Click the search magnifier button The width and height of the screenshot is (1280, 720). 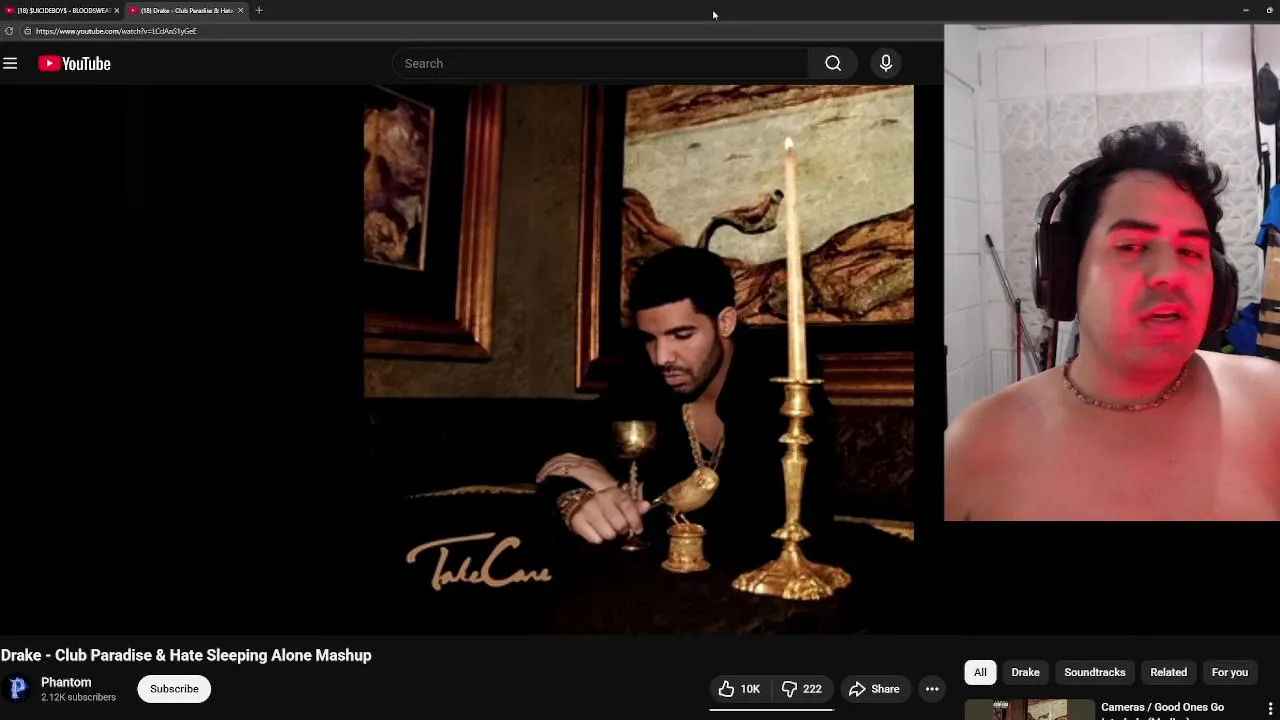(833, 64)
